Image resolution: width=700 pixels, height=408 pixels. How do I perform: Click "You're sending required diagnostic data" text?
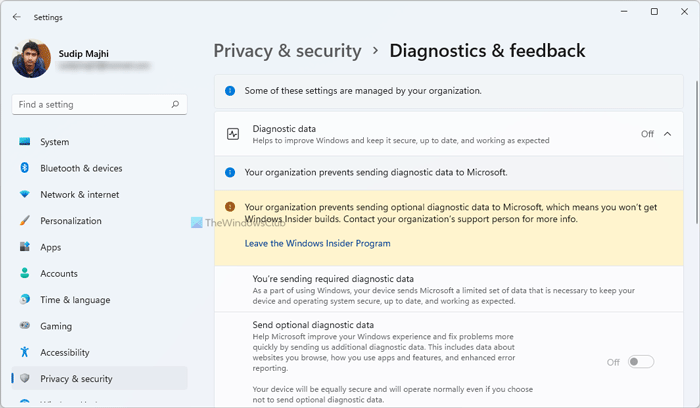click(x=333, y=279)
